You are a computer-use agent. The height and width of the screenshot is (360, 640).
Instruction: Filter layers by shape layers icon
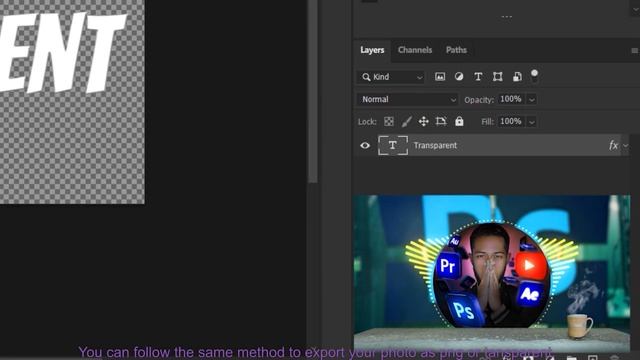(497, 77)
